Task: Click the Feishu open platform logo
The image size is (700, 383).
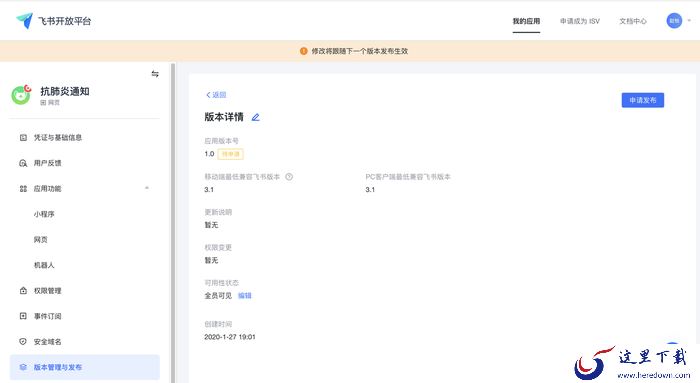Action: [53, 21]
